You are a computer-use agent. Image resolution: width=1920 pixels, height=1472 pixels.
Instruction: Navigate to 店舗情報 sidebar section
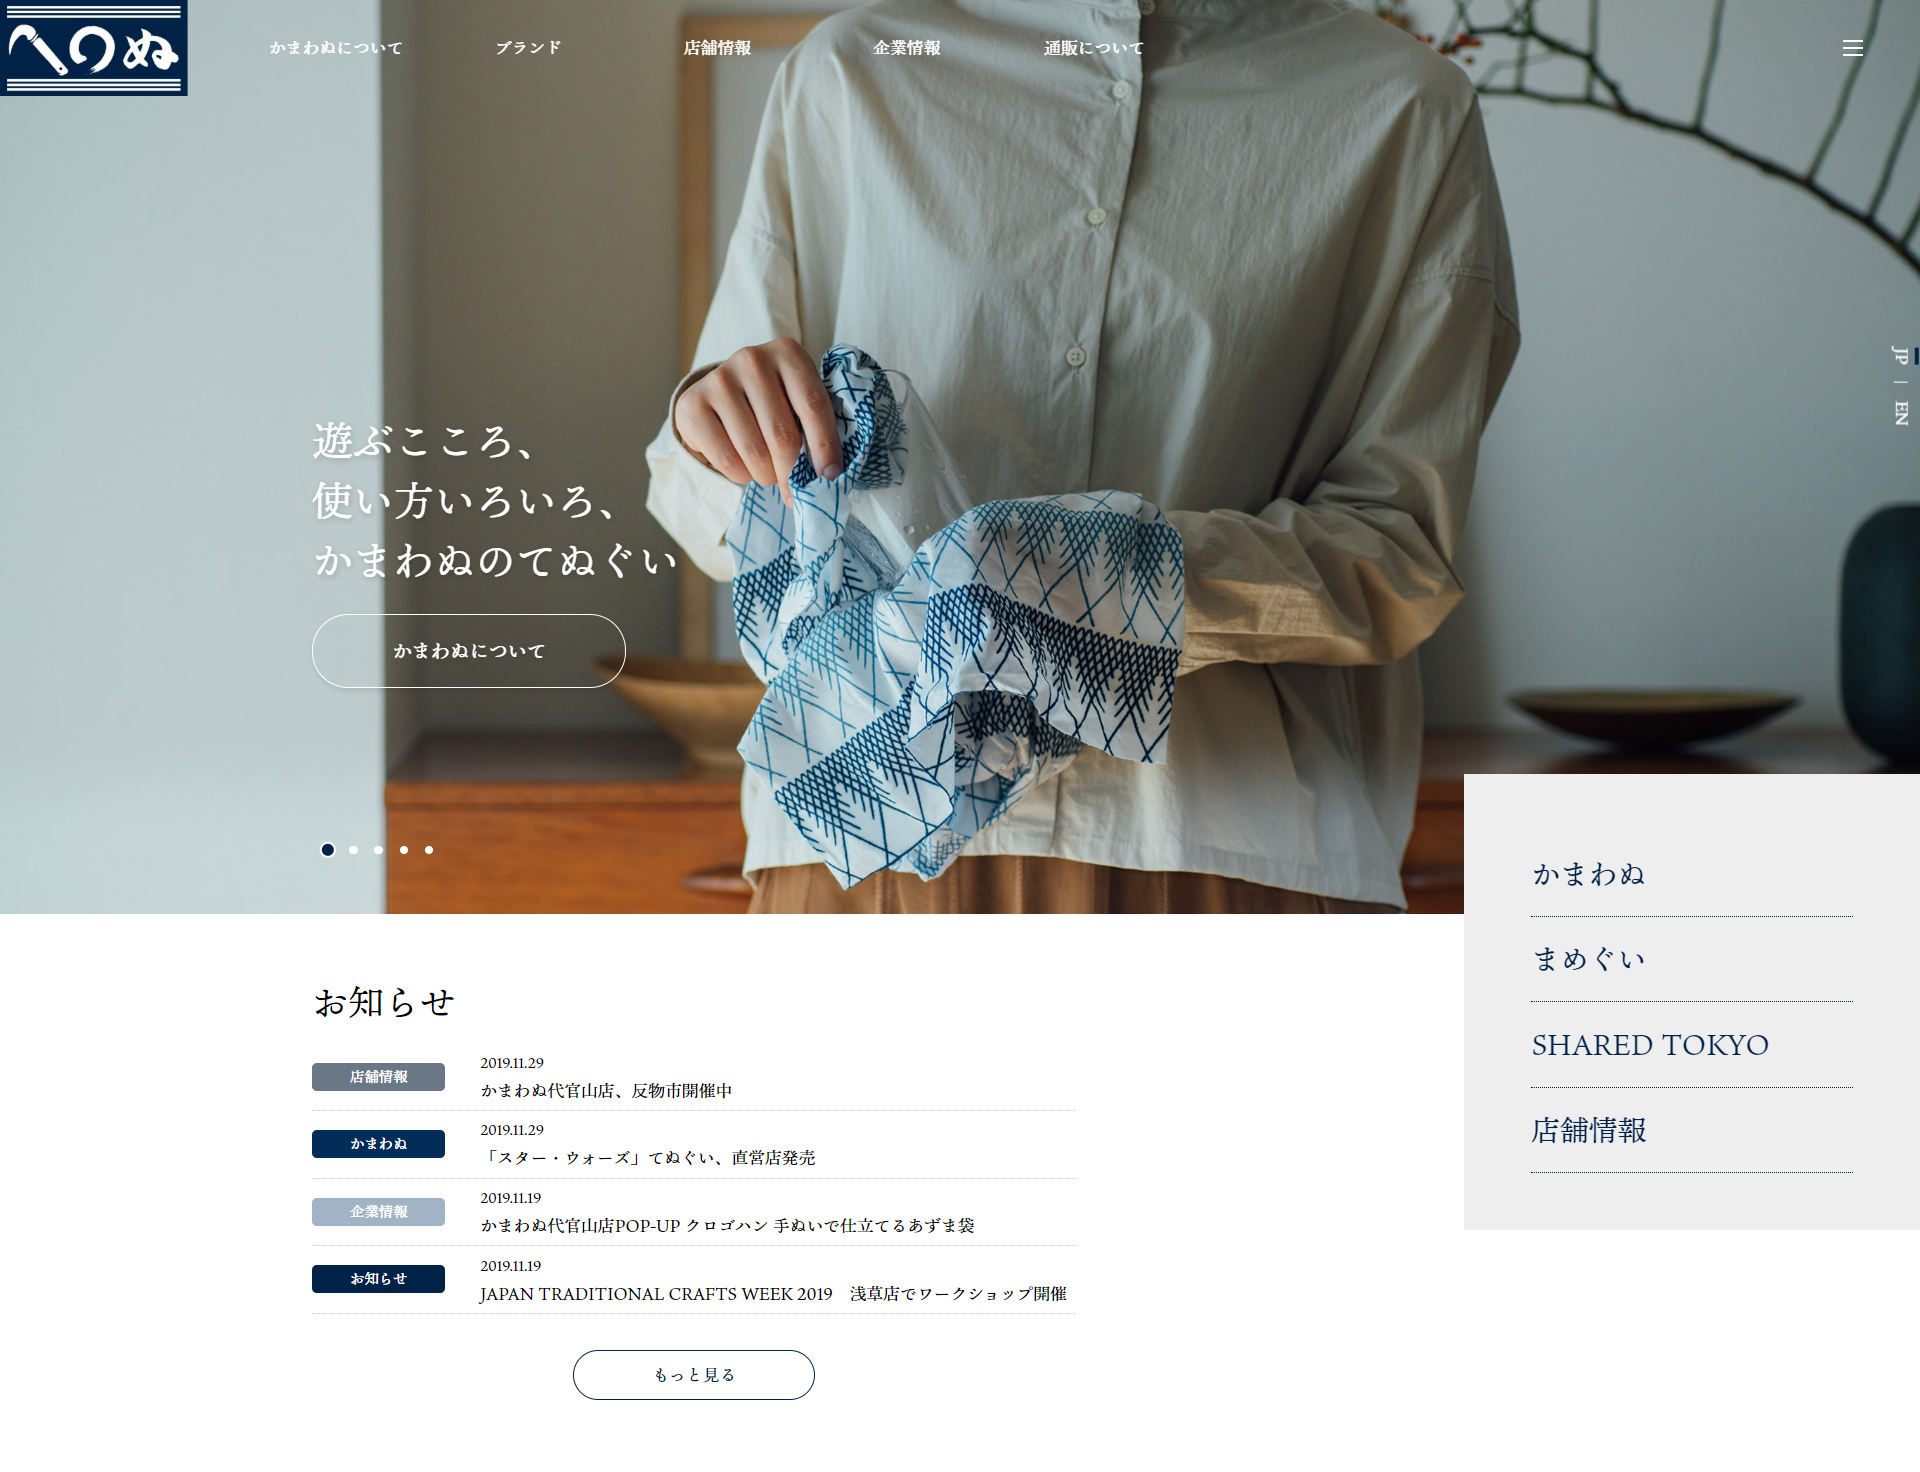pos(1588,1130)
